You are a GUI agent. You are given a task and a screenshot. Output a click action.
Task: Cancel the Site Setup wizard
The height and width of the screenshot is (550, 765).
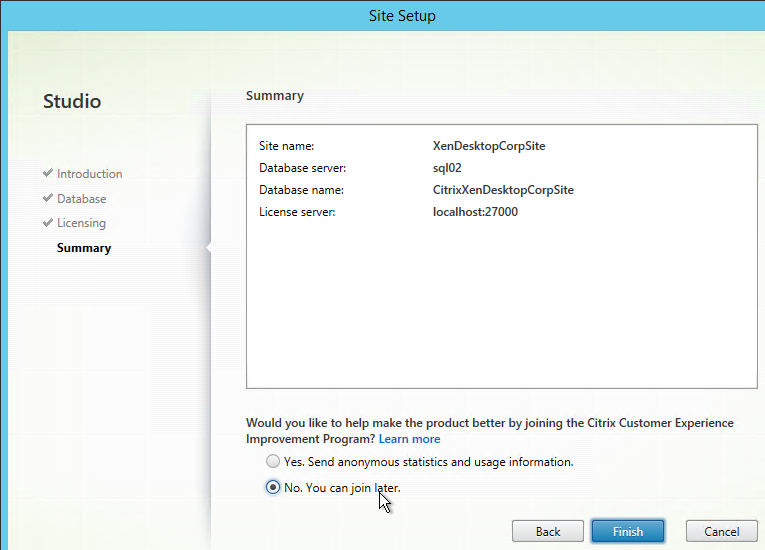coord(721,531)
